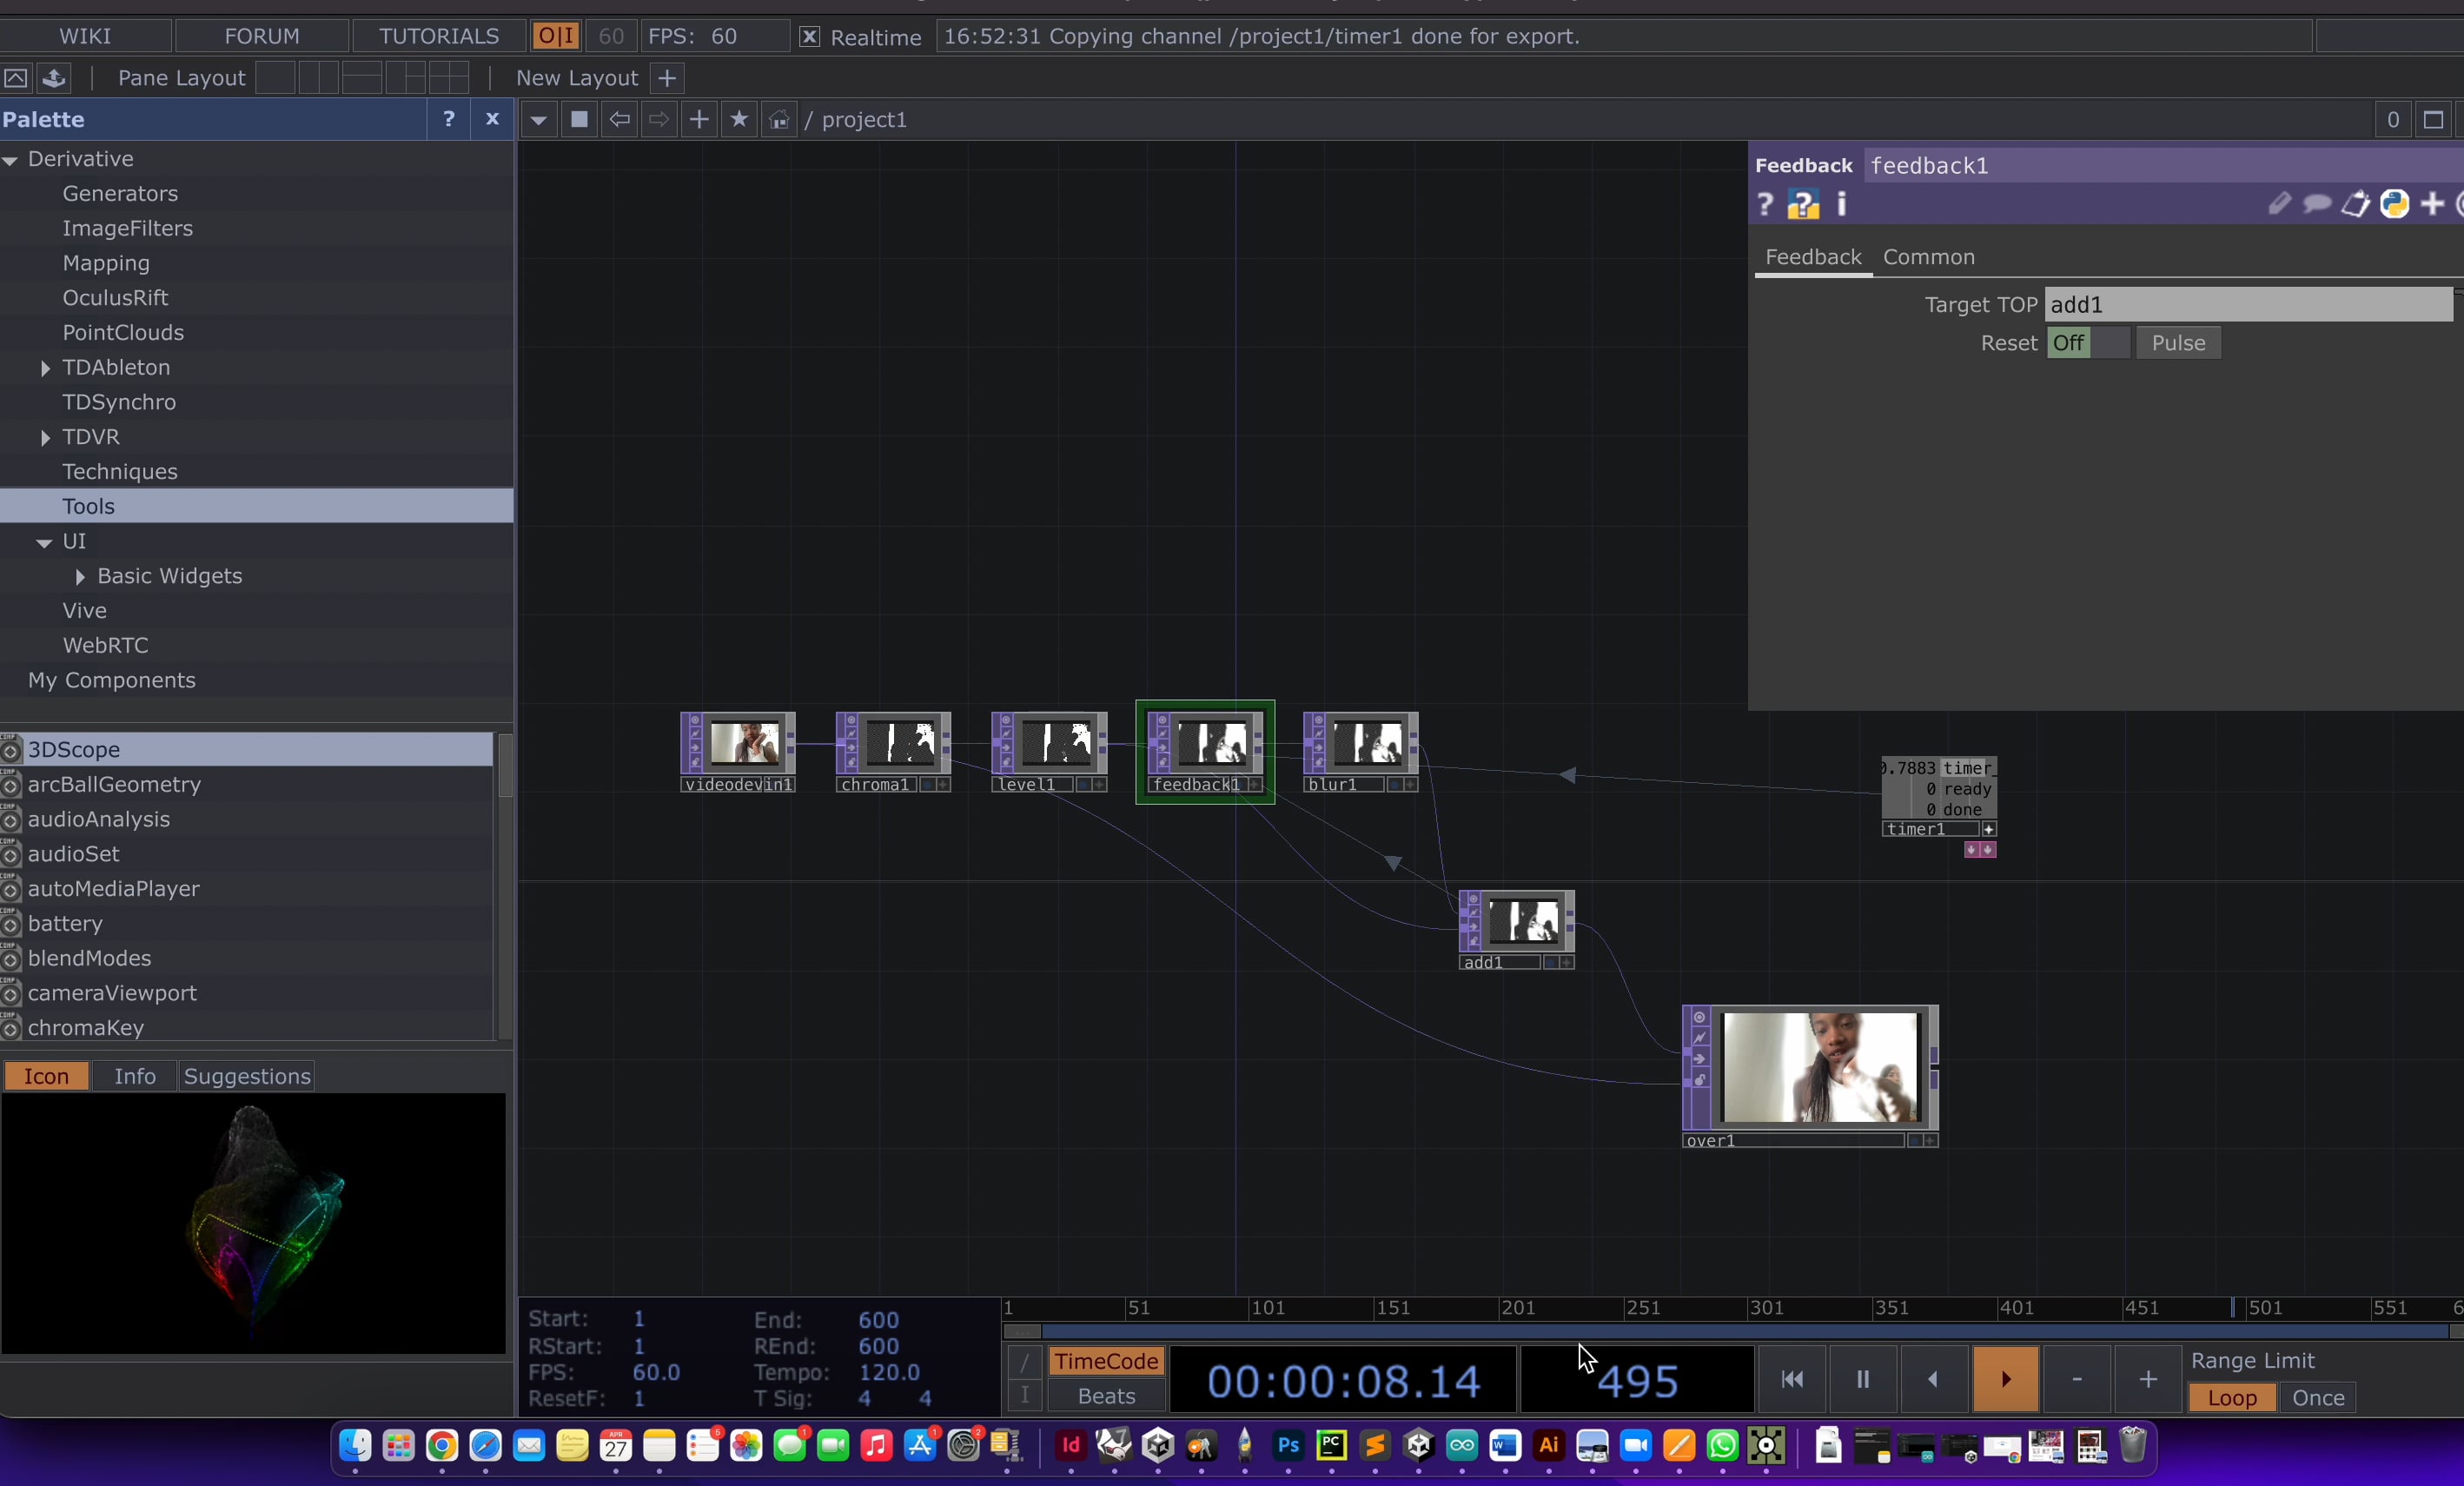Click bookmark star icon in network bar
2464x1486 pixels.
pos(739,120)
